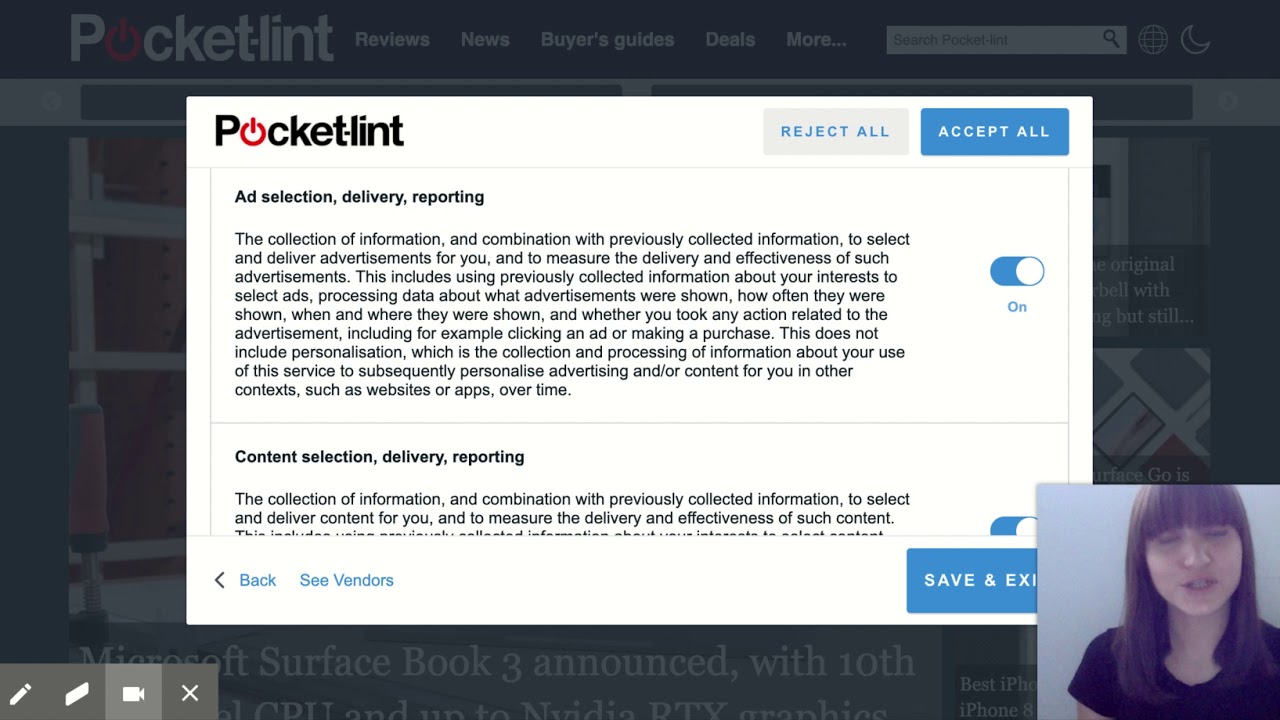Select the pencil annotation tool
The image size is (1280, 720).
click(x=21, y=693)
